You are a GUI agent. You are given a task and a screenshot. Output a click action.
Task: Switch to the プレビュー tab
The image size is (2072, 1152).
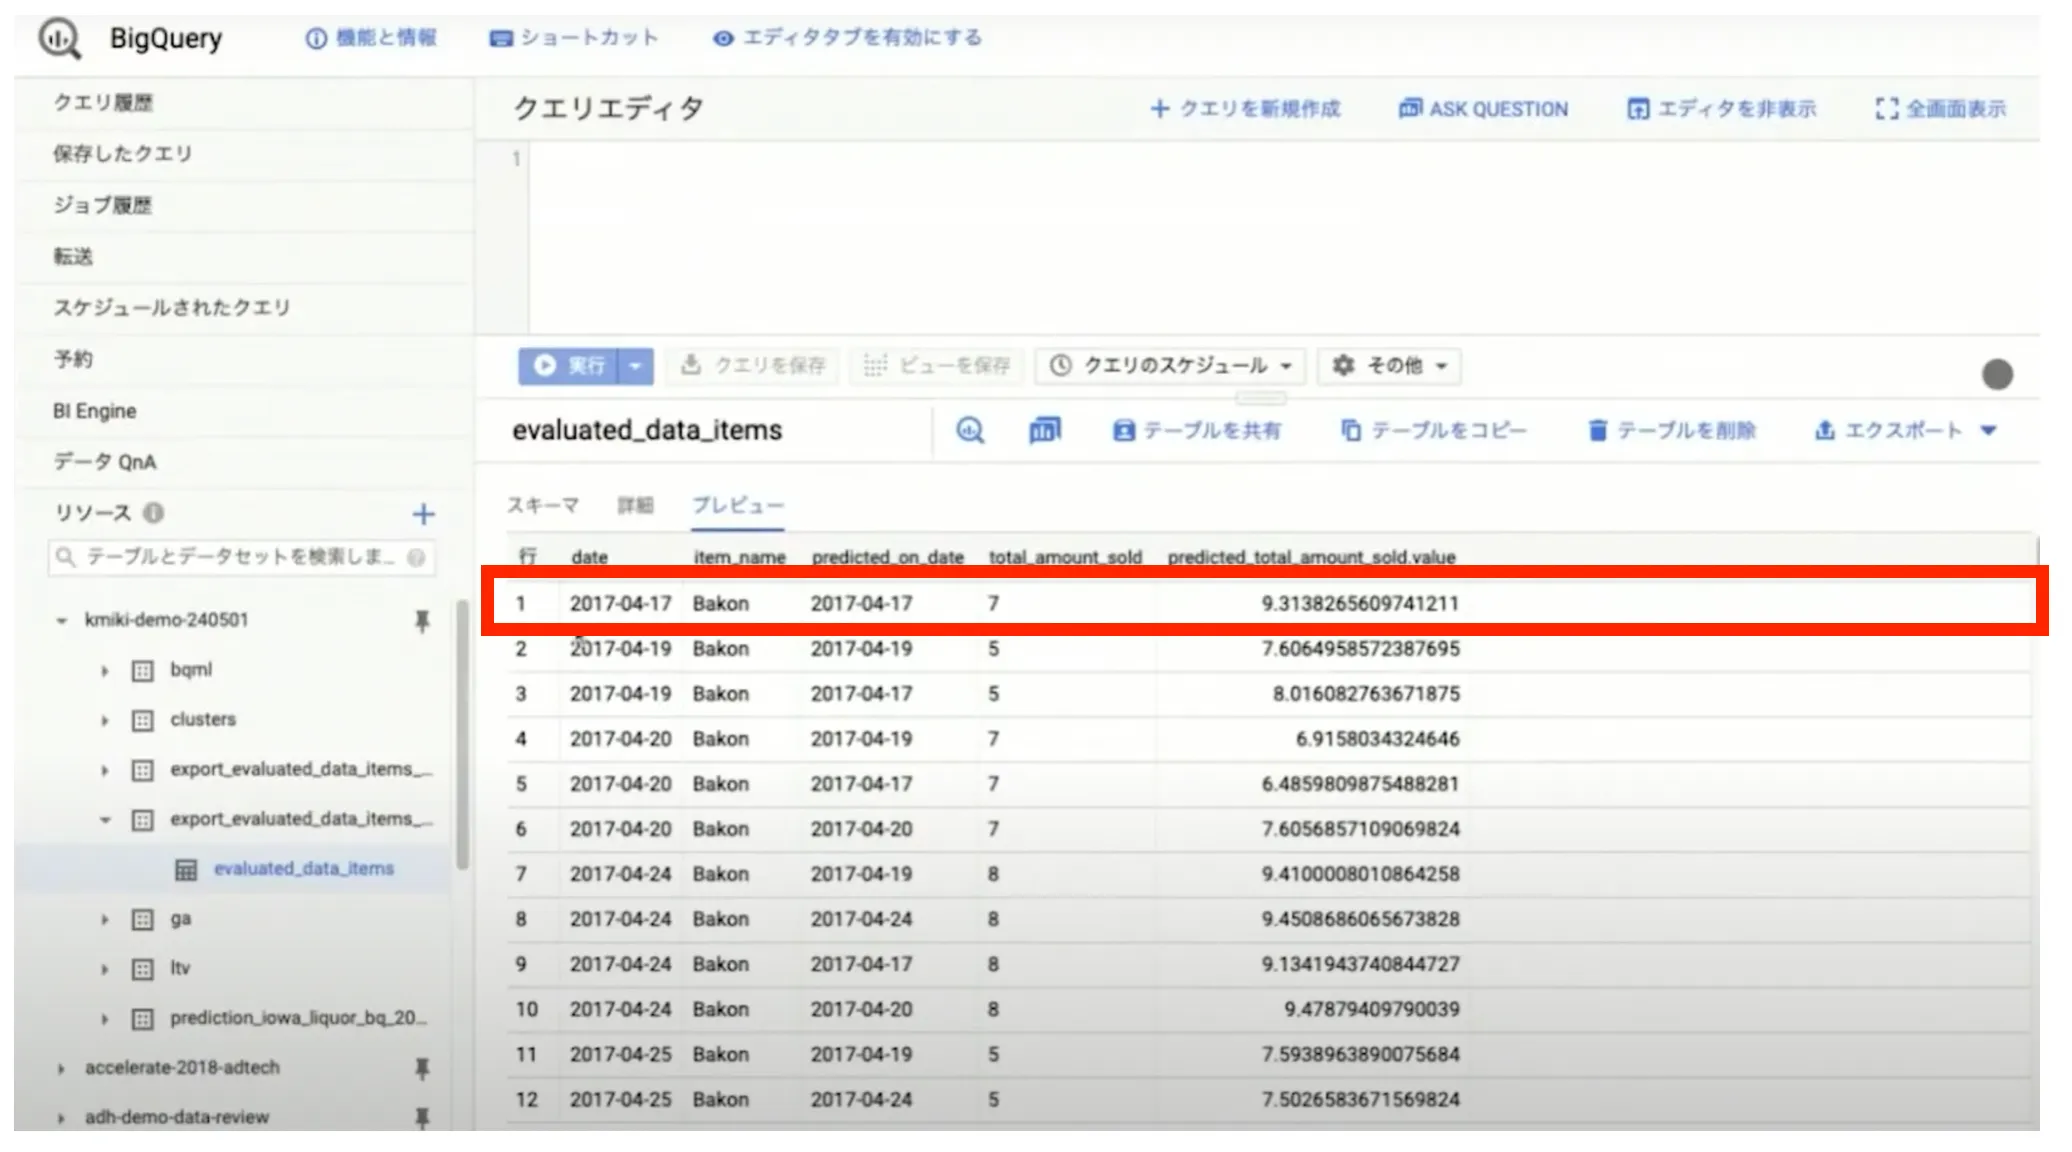pos(738,505)
